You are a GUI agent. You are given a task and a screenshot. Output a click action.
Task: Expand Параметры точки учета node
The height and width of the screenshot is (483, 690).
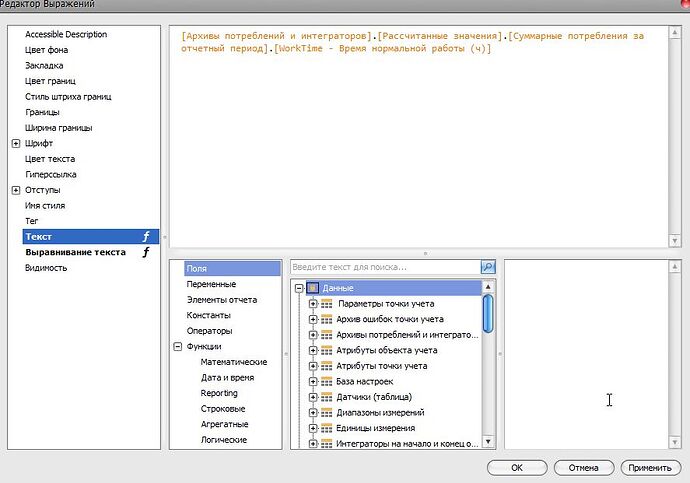tap(313, 304)
